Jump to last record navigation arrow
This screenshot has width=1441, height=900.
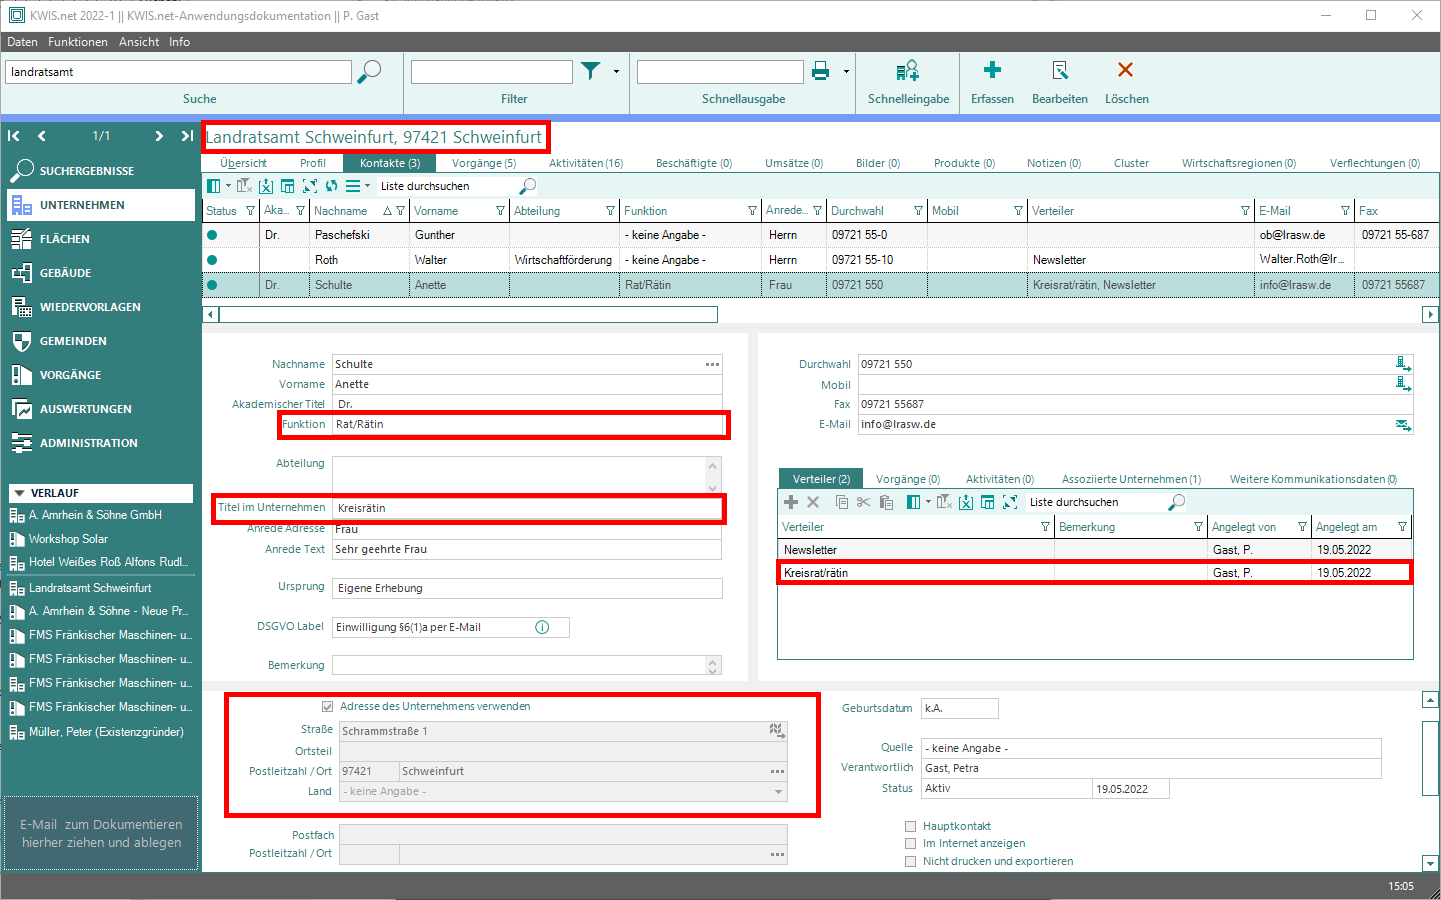pyautogui.click(x=187, y=136)
